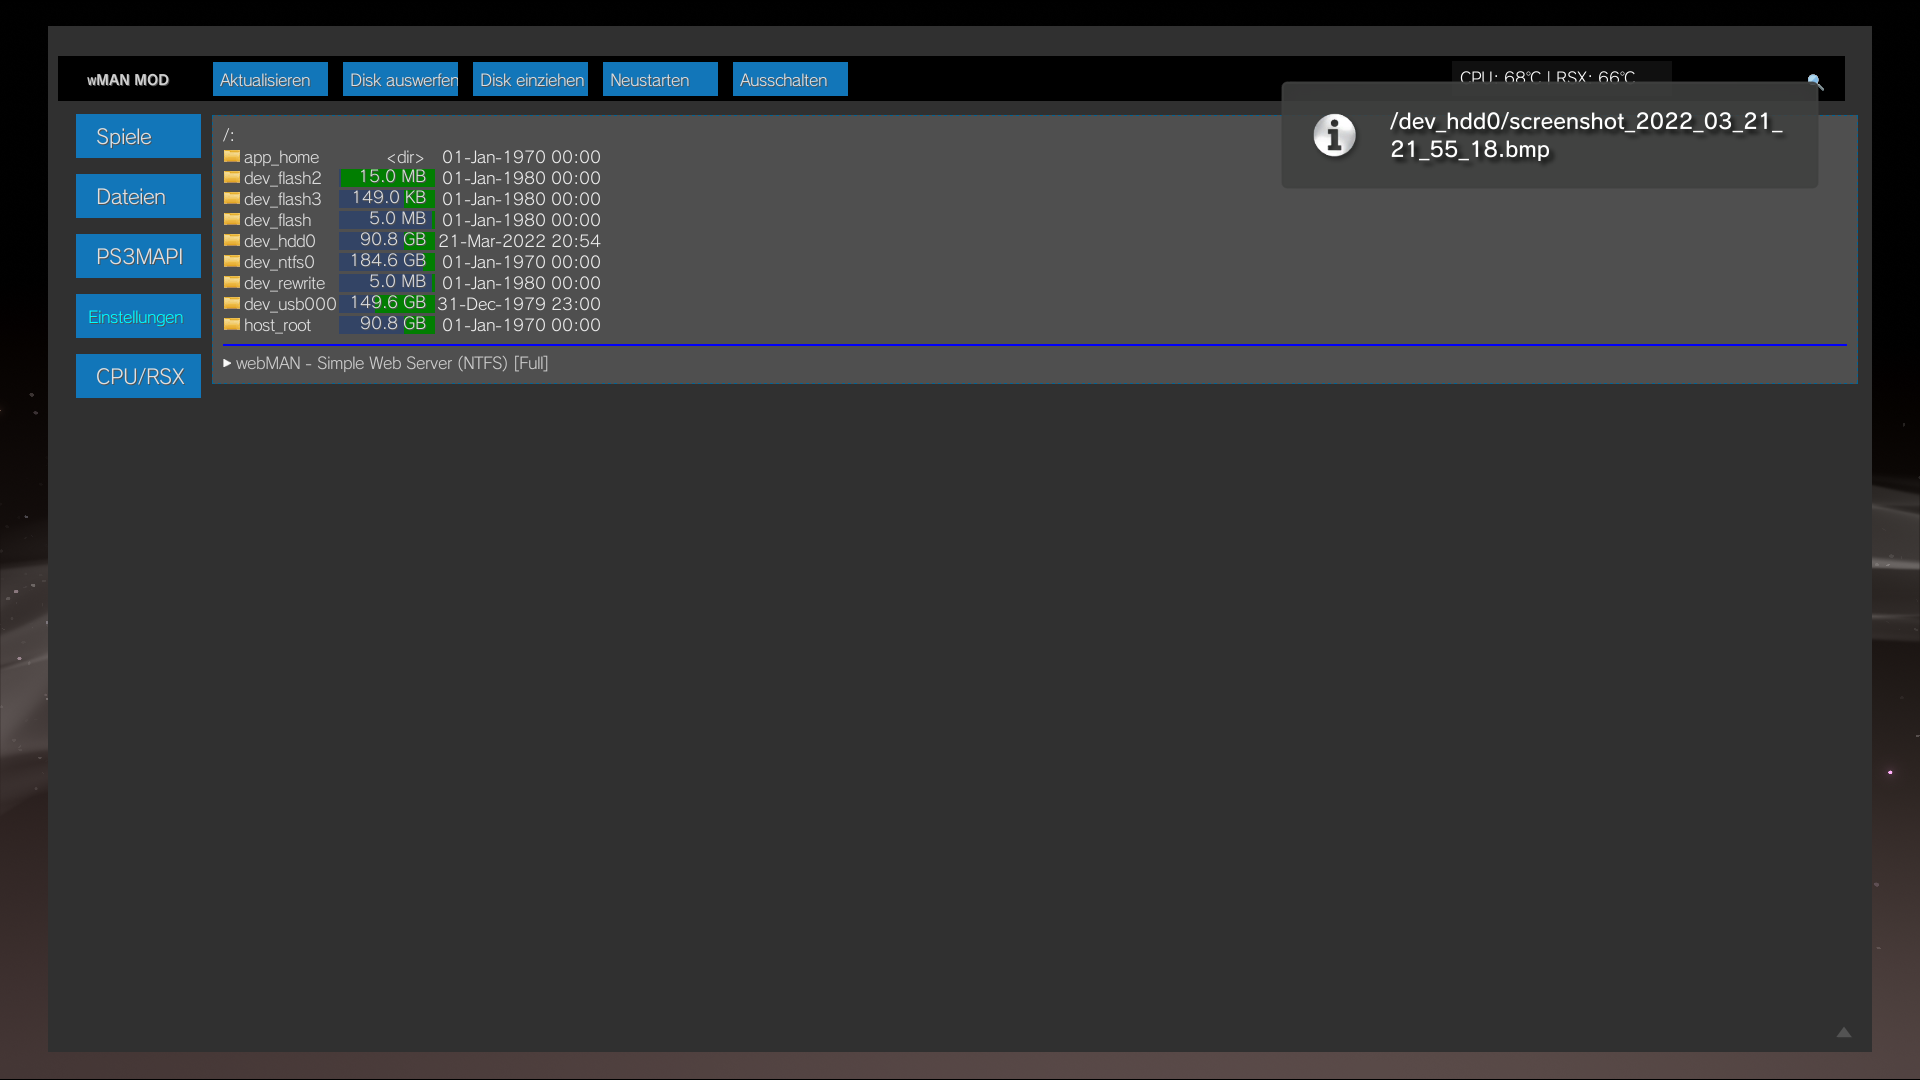Open the search magnifier icon top right
Image resolution: width=1920 pixels, height=1080 pixels.
pyautogui.click(x=1817, y=82)
